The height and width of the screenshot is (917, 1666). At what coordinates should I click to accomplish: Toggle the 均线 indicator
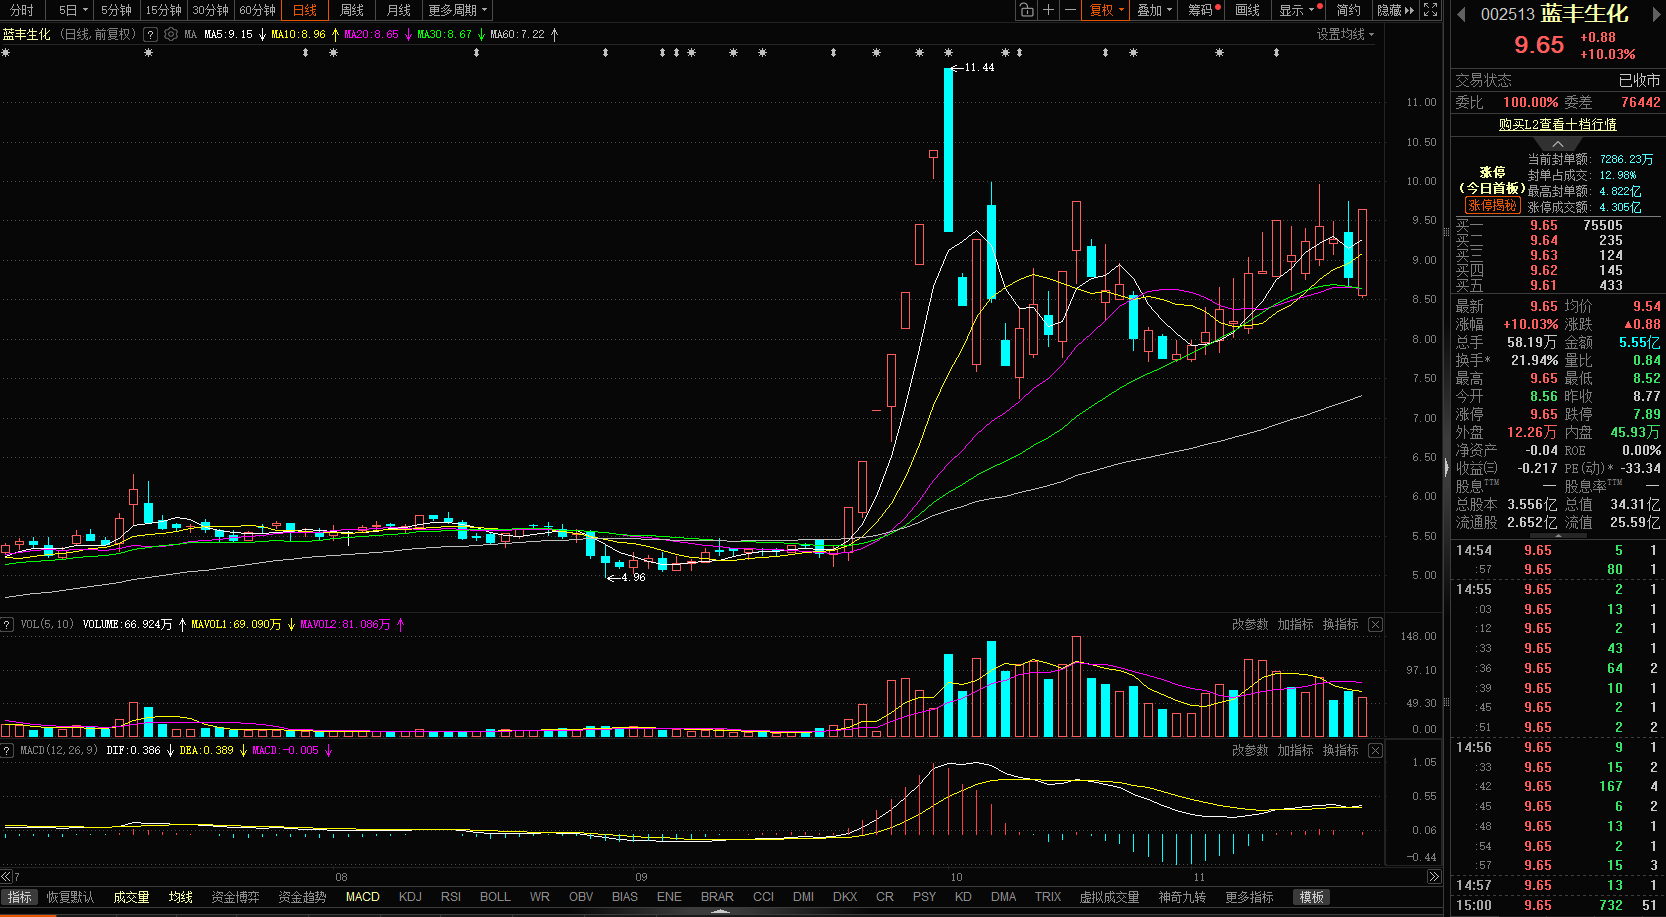[x=181, y=897]
